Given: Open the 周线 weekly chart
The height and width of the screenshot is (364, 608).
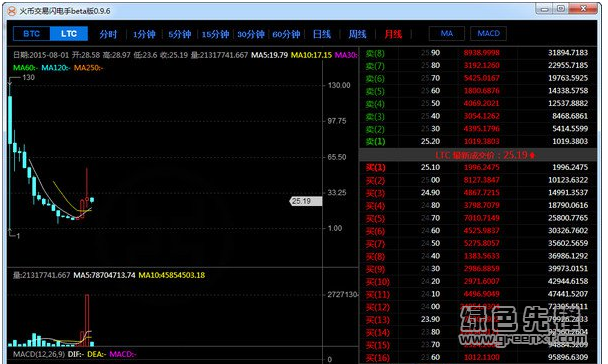Looking at the screenshot, I should 357,35.
